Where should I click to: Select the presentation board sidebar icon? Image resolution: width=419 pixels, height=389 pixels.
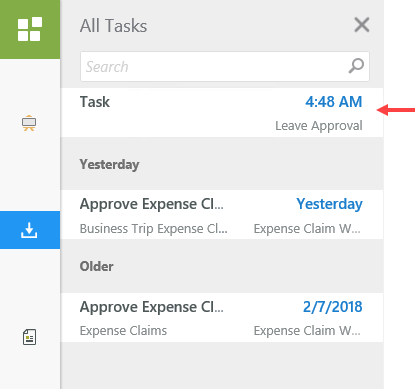[29, 123]
